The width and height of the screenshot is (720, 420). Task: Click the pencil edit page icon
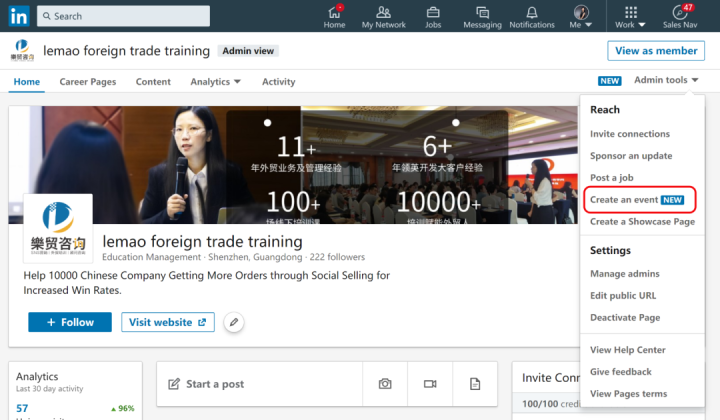[x=234, y=322]
